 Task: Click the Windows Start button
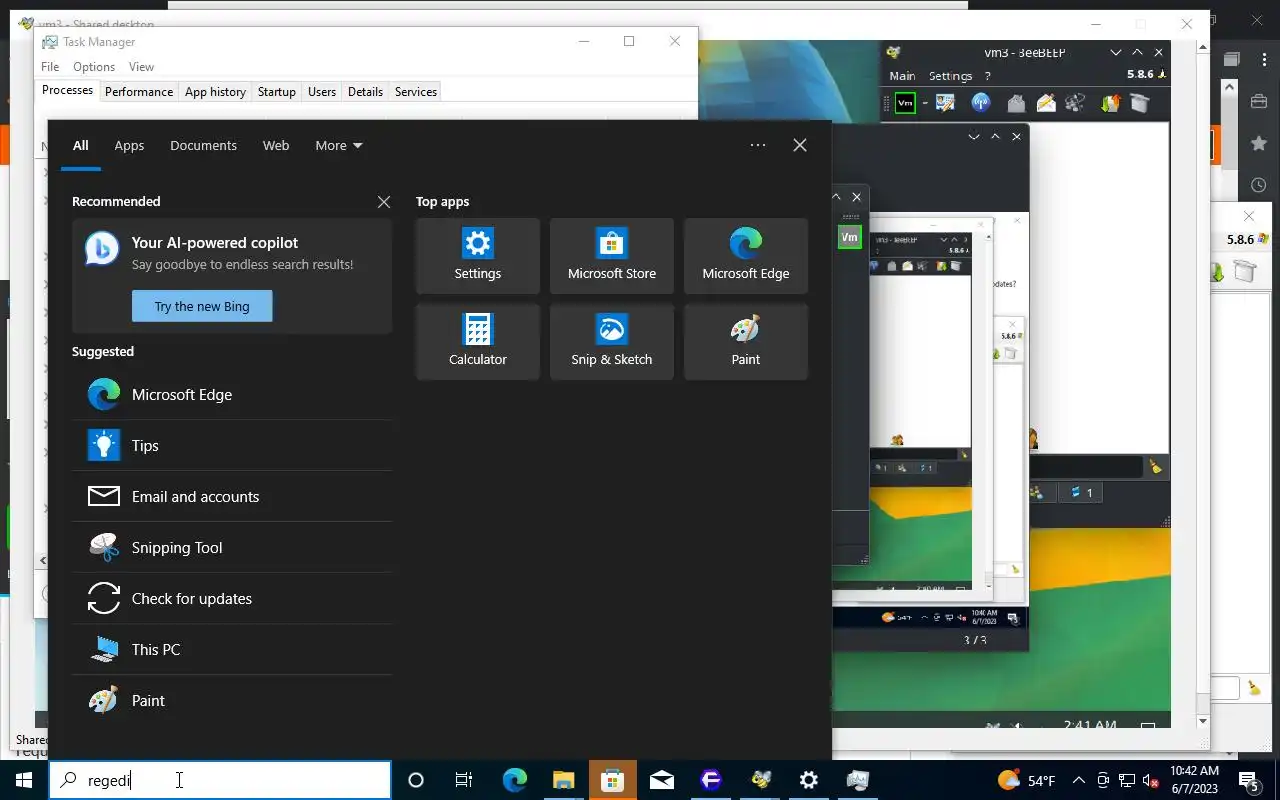tap(24, 780)
